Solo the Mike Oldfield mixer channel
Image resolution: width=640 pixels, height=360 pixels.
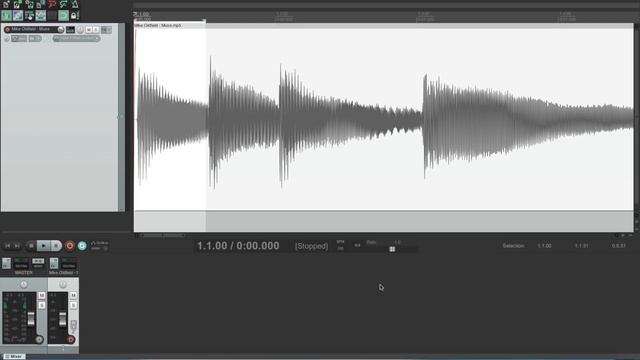pyautogui.click(x=73, y=305)
